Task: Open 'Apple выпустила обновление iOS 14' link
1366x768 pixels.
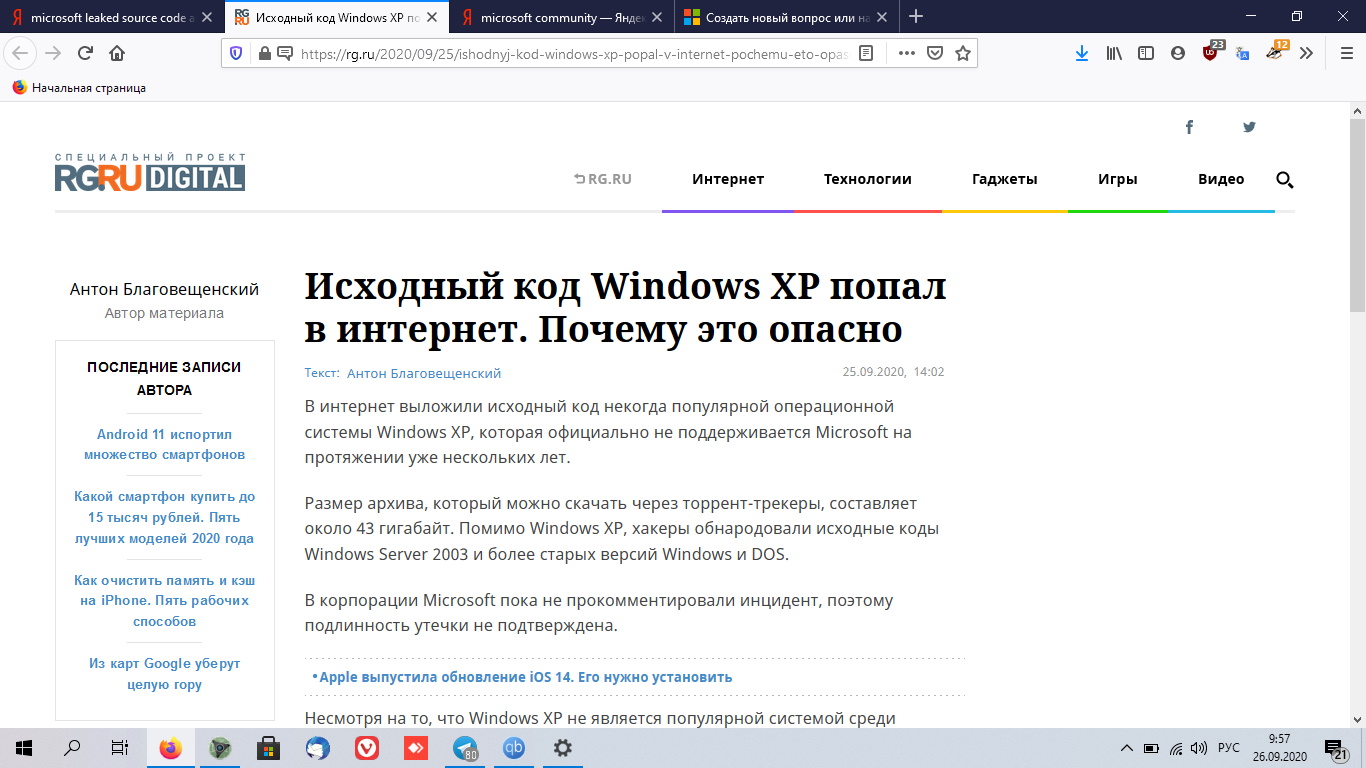Action: (526, 677)
